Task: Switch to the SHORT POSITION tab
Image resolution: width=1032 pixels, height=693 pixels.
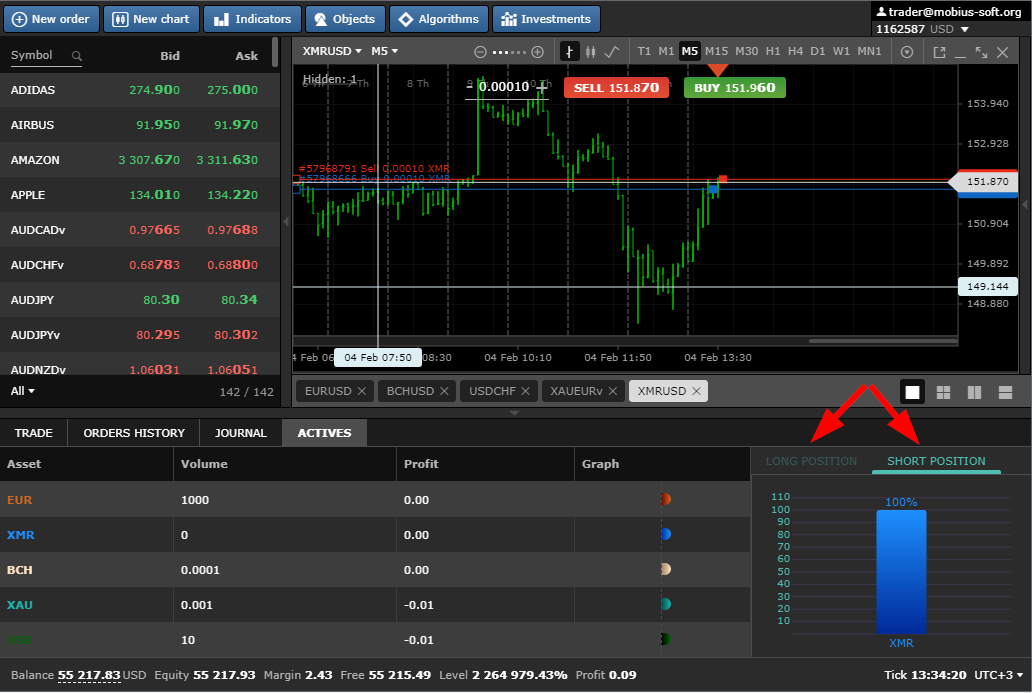Action: point(936,461)
